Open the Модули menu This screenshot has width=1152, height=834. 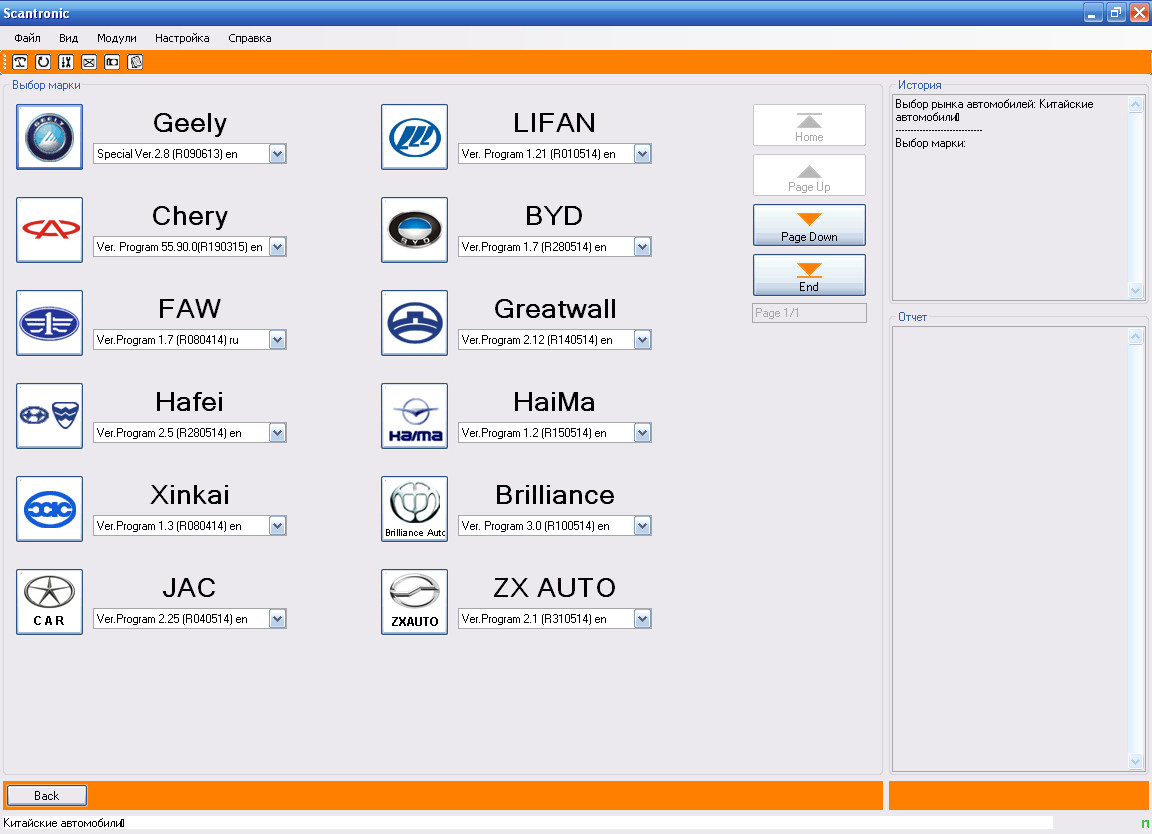pos(117,38)
